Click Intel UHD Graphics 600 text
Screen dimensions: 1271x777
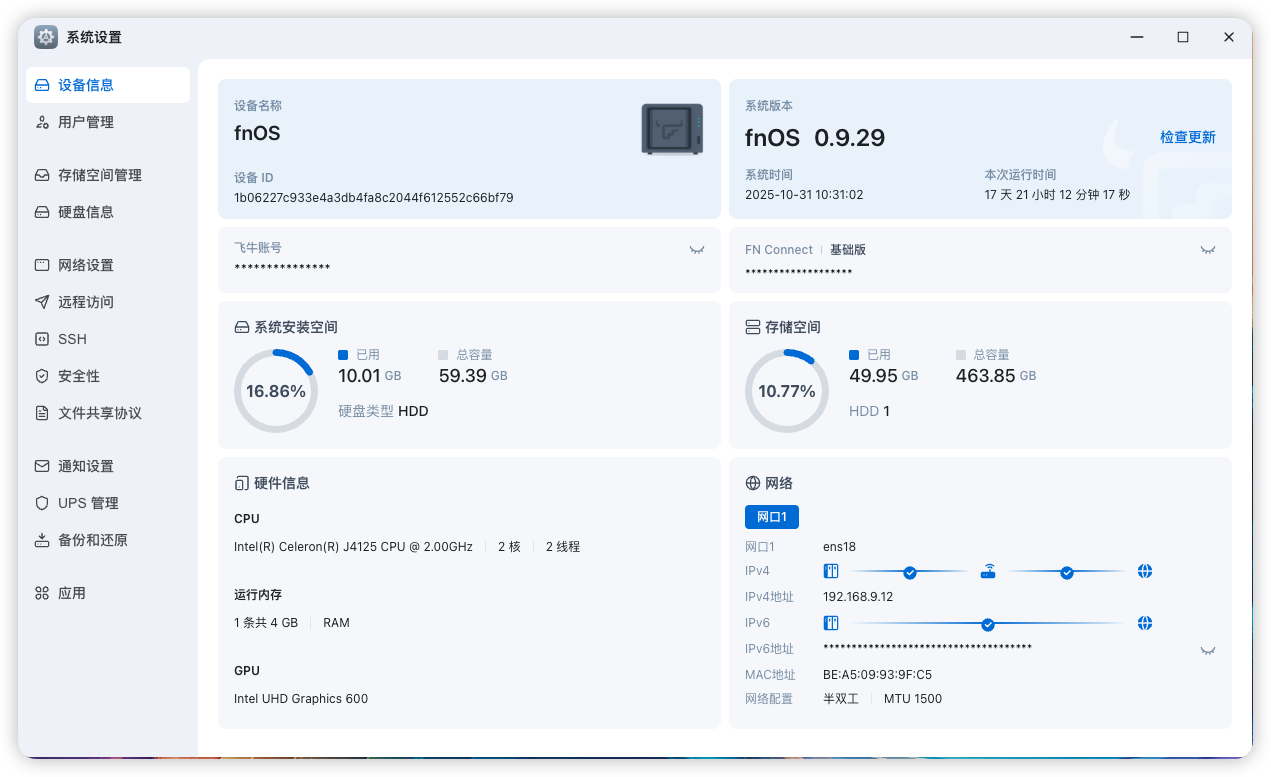tap(301, 699)
